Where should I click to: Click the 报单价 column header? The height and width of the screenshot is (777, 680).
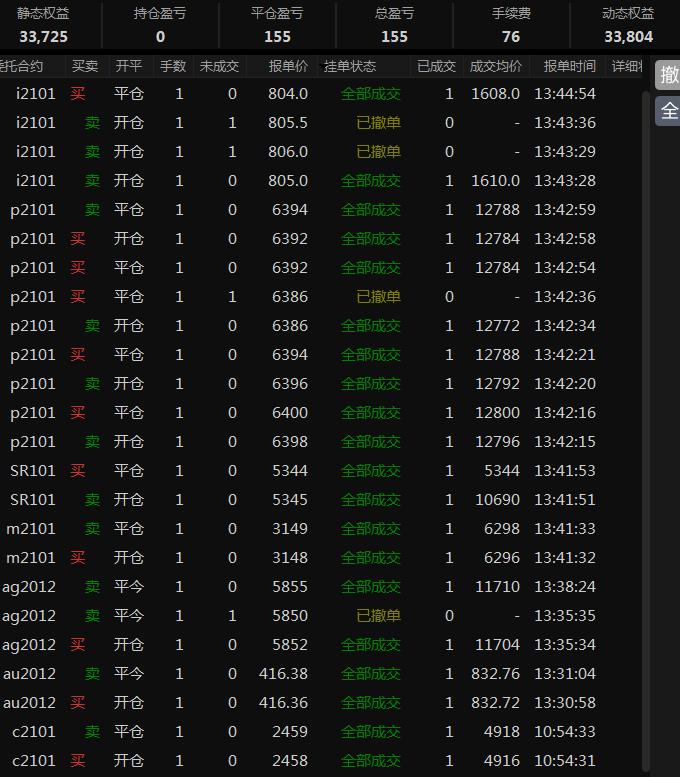[288, 66]
